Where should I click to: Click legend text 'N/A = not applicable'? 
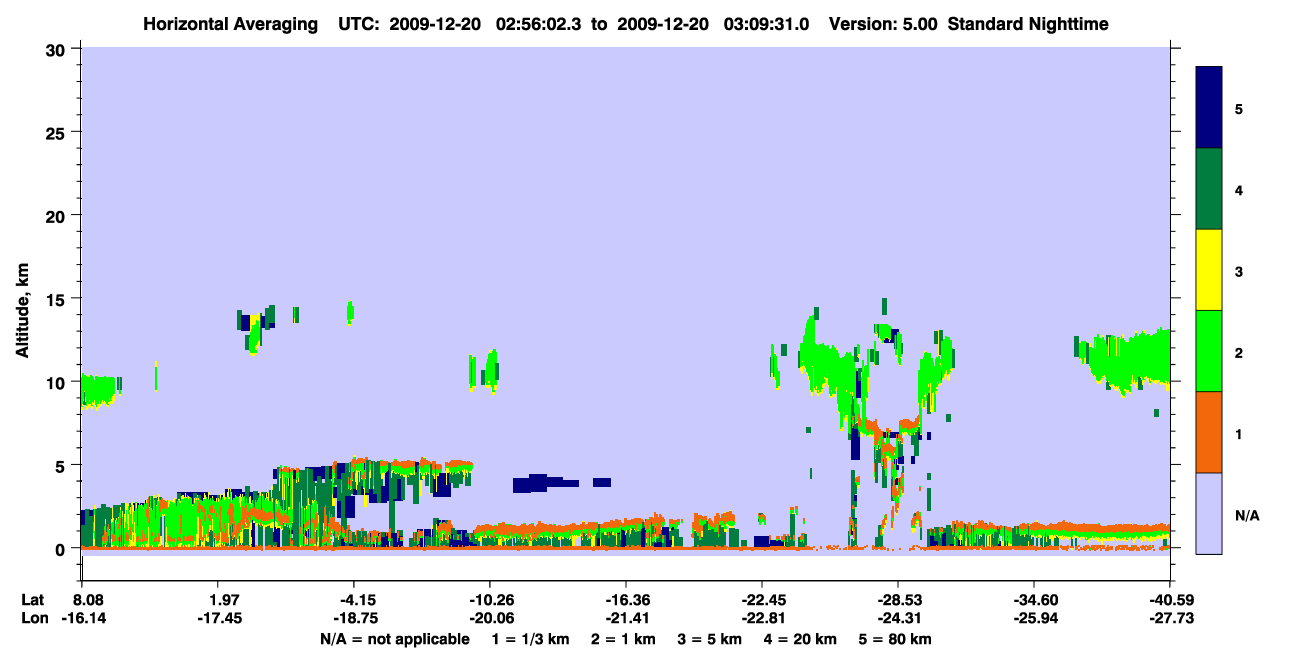coord(394,639)
